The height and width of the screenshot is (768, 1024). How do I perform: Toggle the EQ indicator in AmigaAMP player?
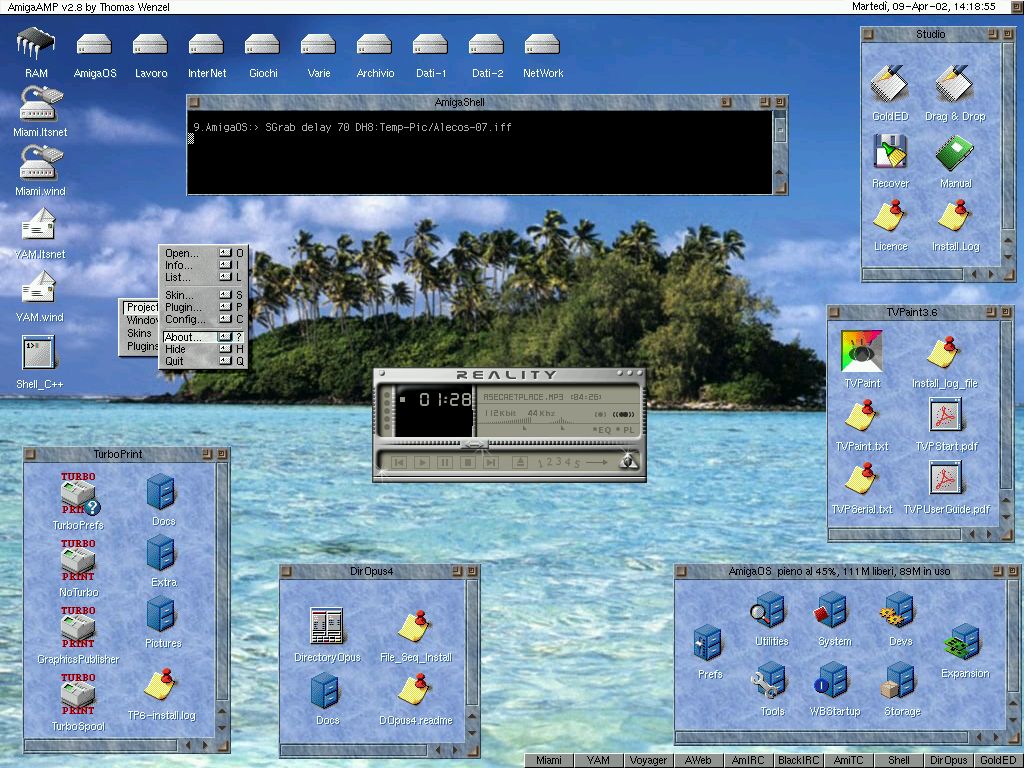600,430
